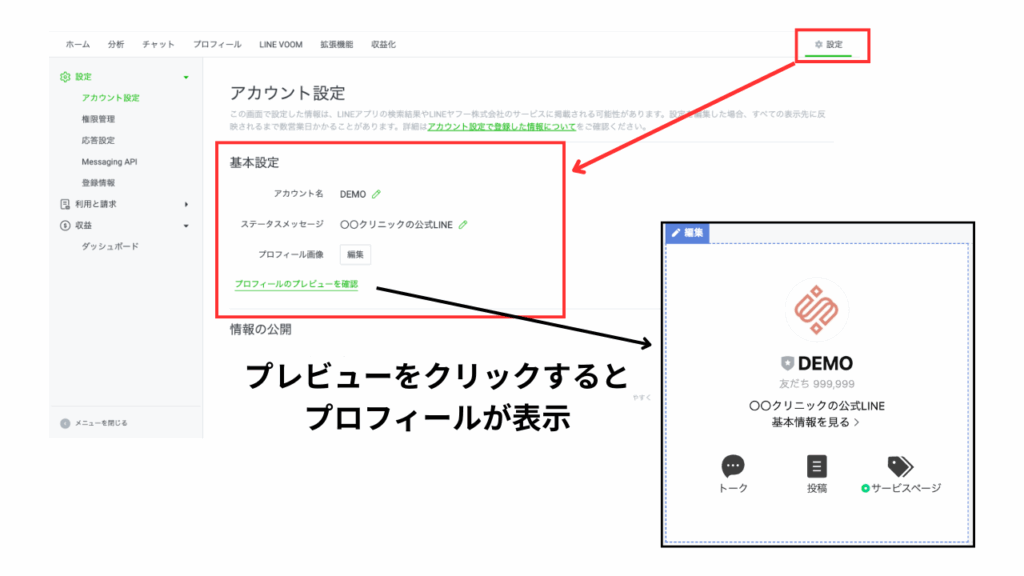Click the 基本設定 heading
The height and width of the screenshot is (576, 1024).
click(x=254, y=163)
